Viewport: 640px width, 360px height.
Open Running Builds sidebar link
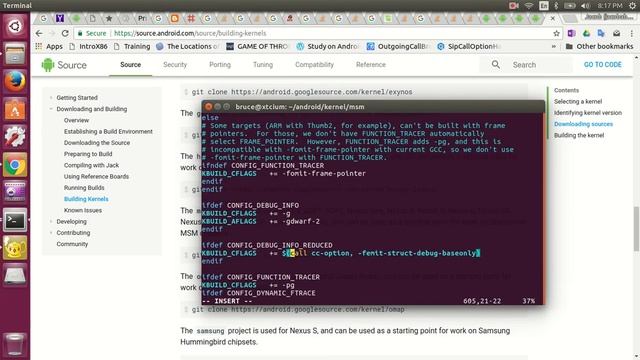click(84, 188)
